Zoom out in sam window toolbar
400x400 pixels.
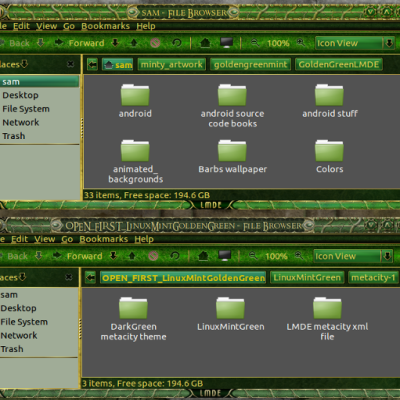[255, 43]
